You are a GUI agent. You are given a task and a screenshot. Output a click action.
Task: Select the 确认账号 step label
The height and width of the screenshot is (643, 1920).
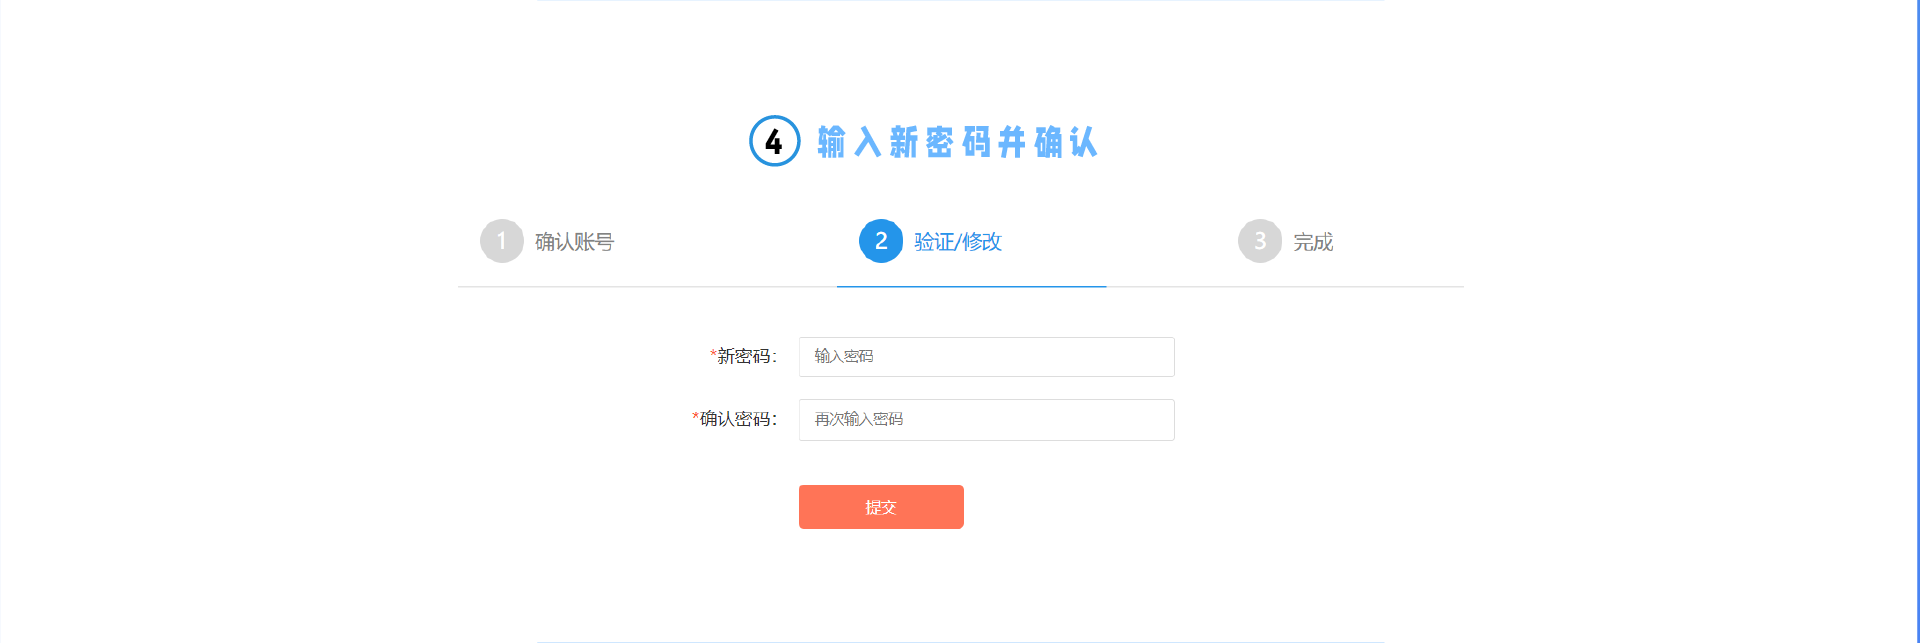[575, 242]
